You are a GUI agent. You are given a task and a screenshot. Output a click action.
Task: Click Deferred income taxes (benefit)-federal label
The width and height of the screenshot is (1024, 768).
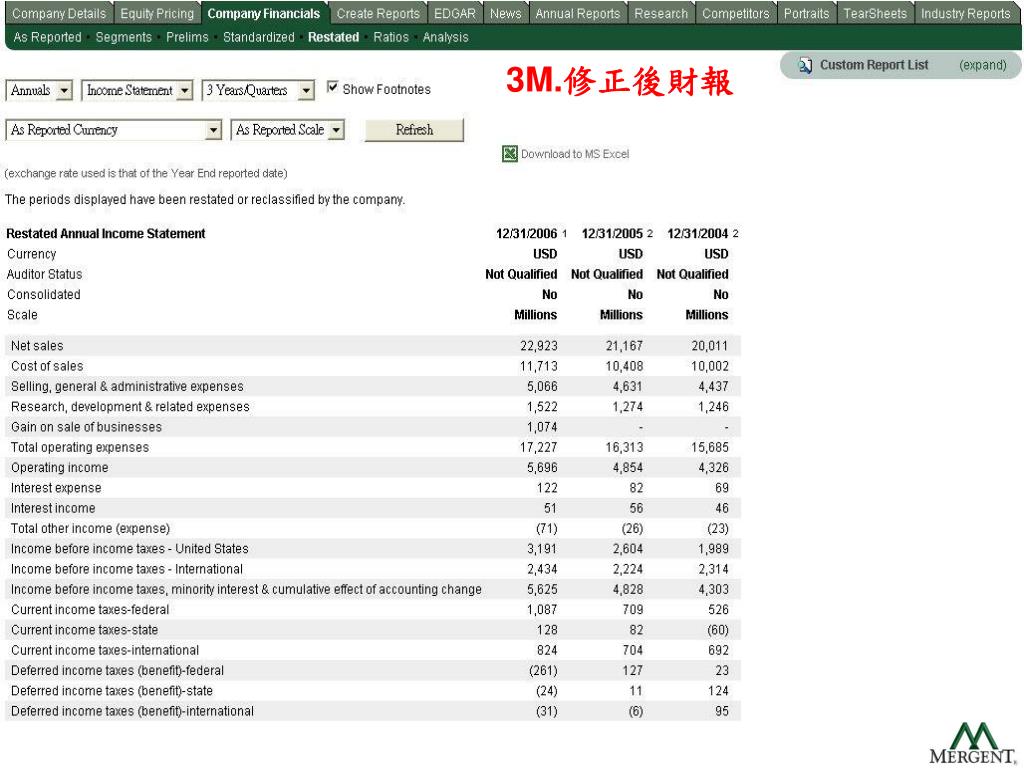(x=118, y=671)
